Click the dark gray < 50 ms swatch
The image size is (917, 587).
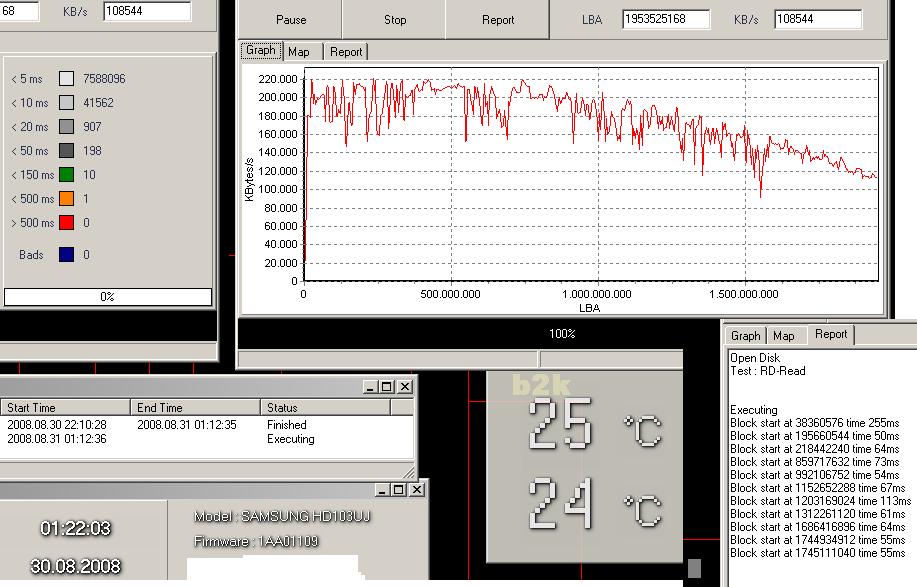click(67, 150)
